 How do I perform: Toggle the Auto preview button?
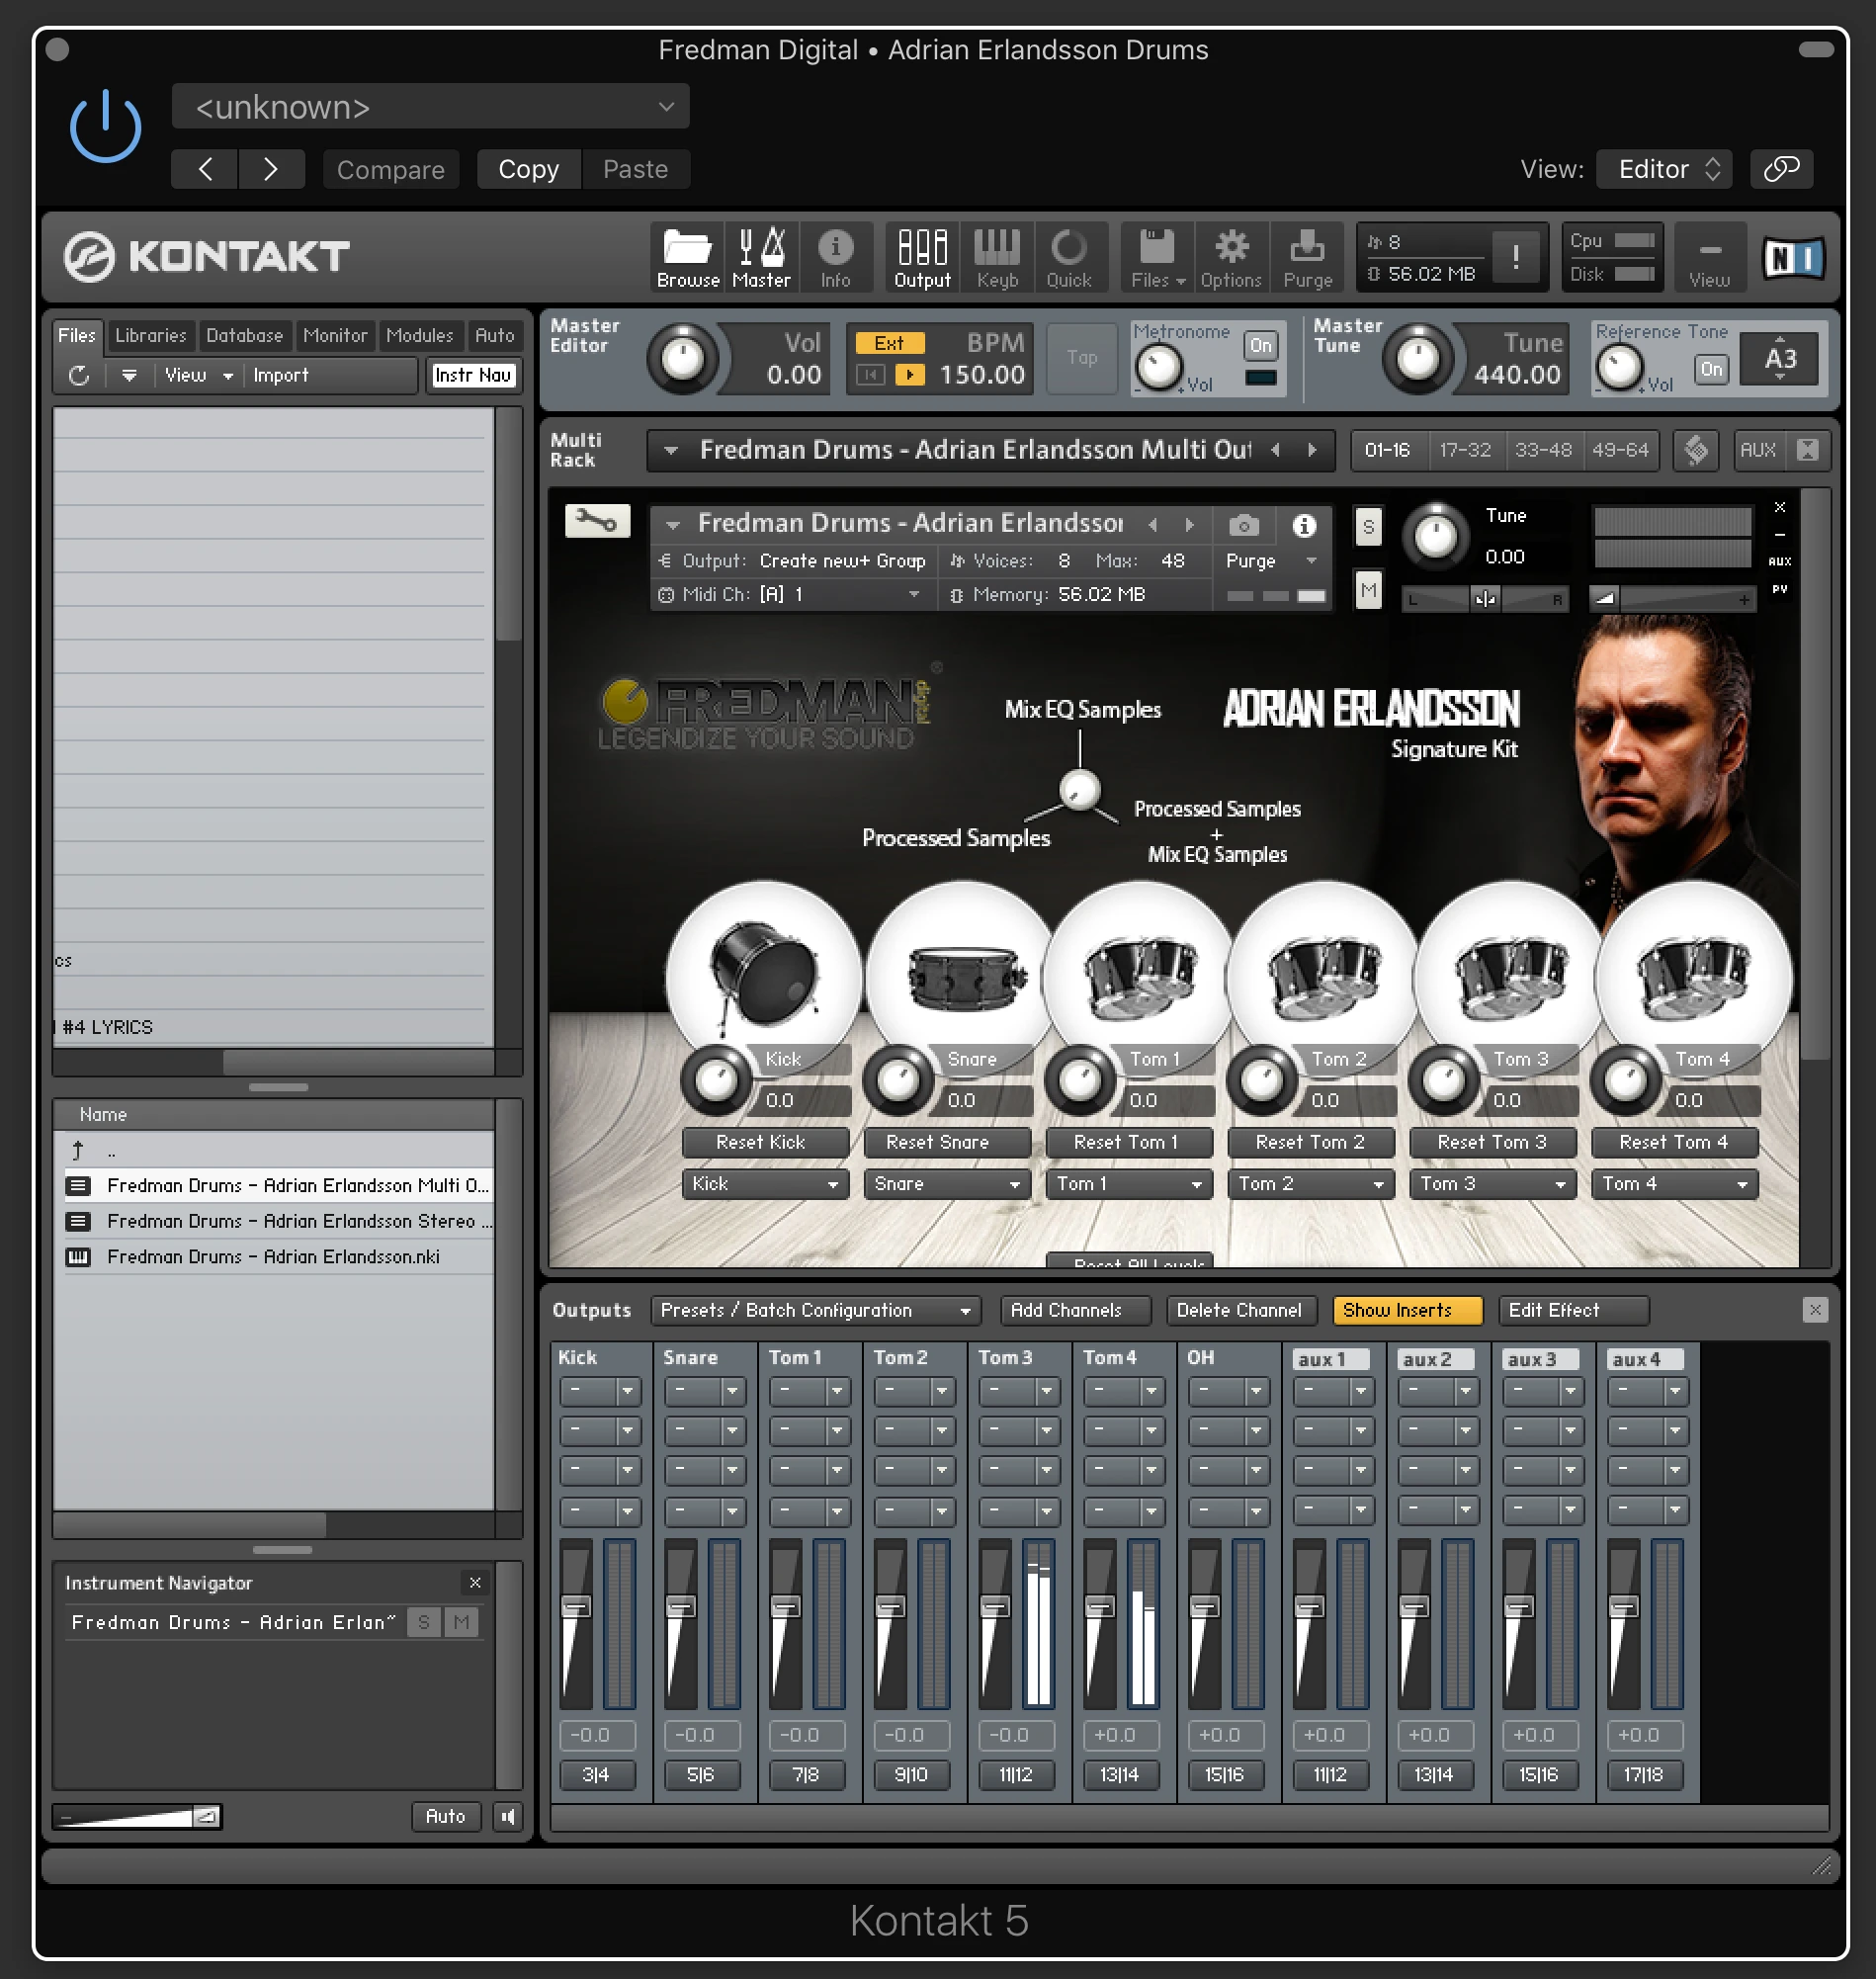point(445,1817)
